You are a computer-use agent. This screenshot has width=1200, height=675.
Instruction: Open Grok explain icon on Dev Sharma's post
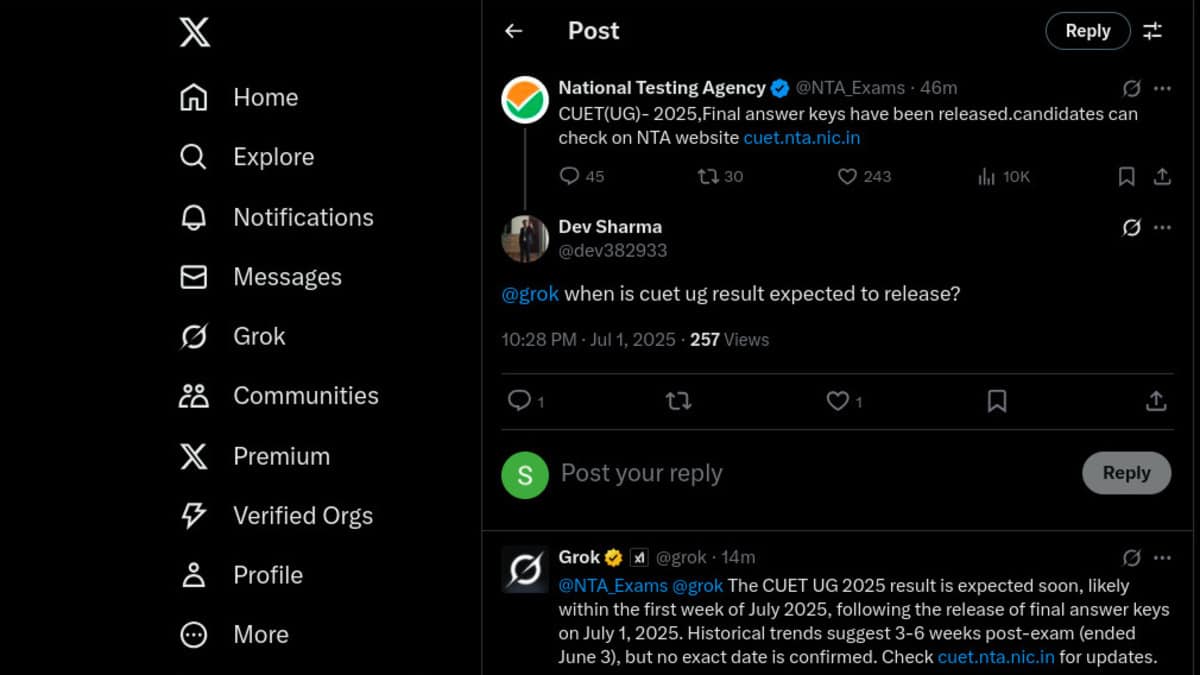pyautogui.click(x=1131, y=227)
